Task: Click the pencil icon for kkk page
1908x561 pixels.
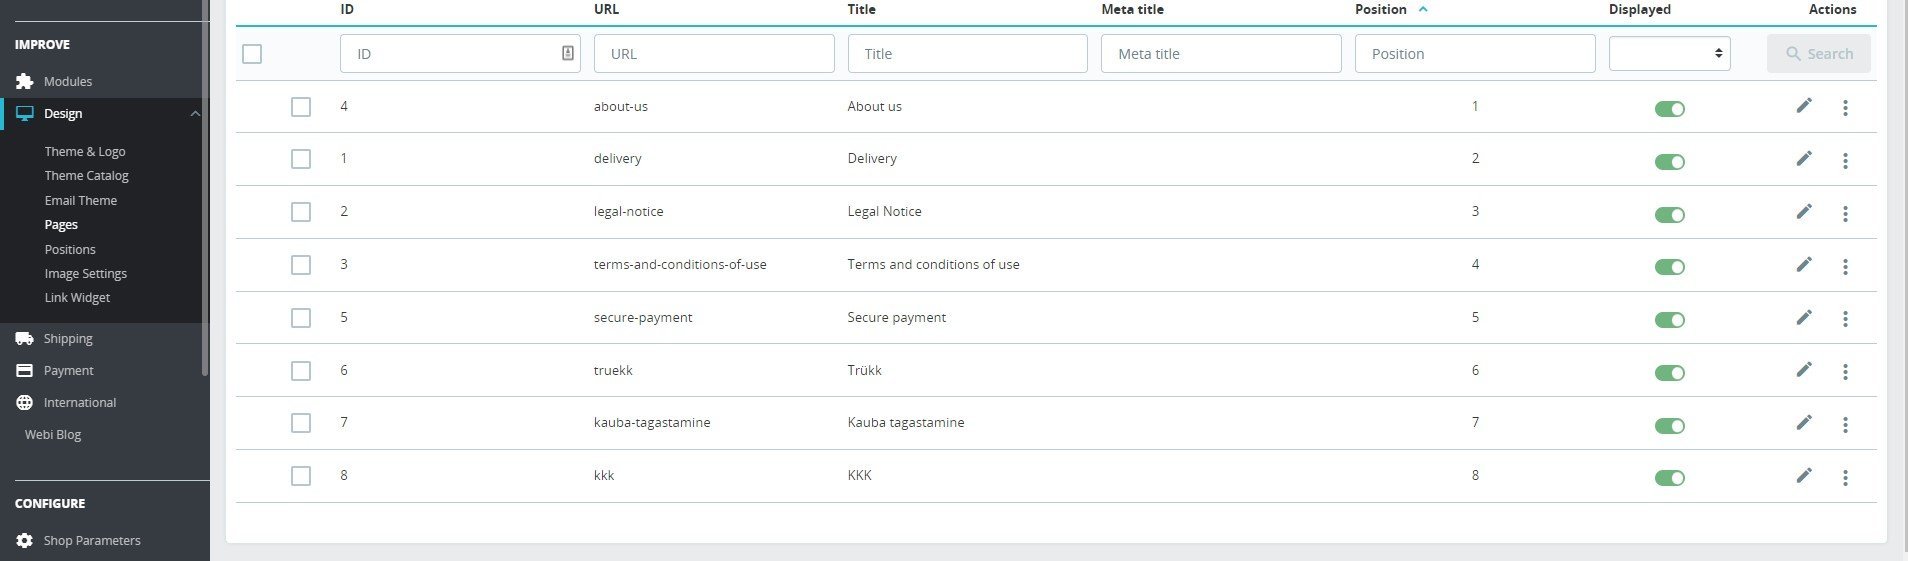Action: (x=1803, y=476)
